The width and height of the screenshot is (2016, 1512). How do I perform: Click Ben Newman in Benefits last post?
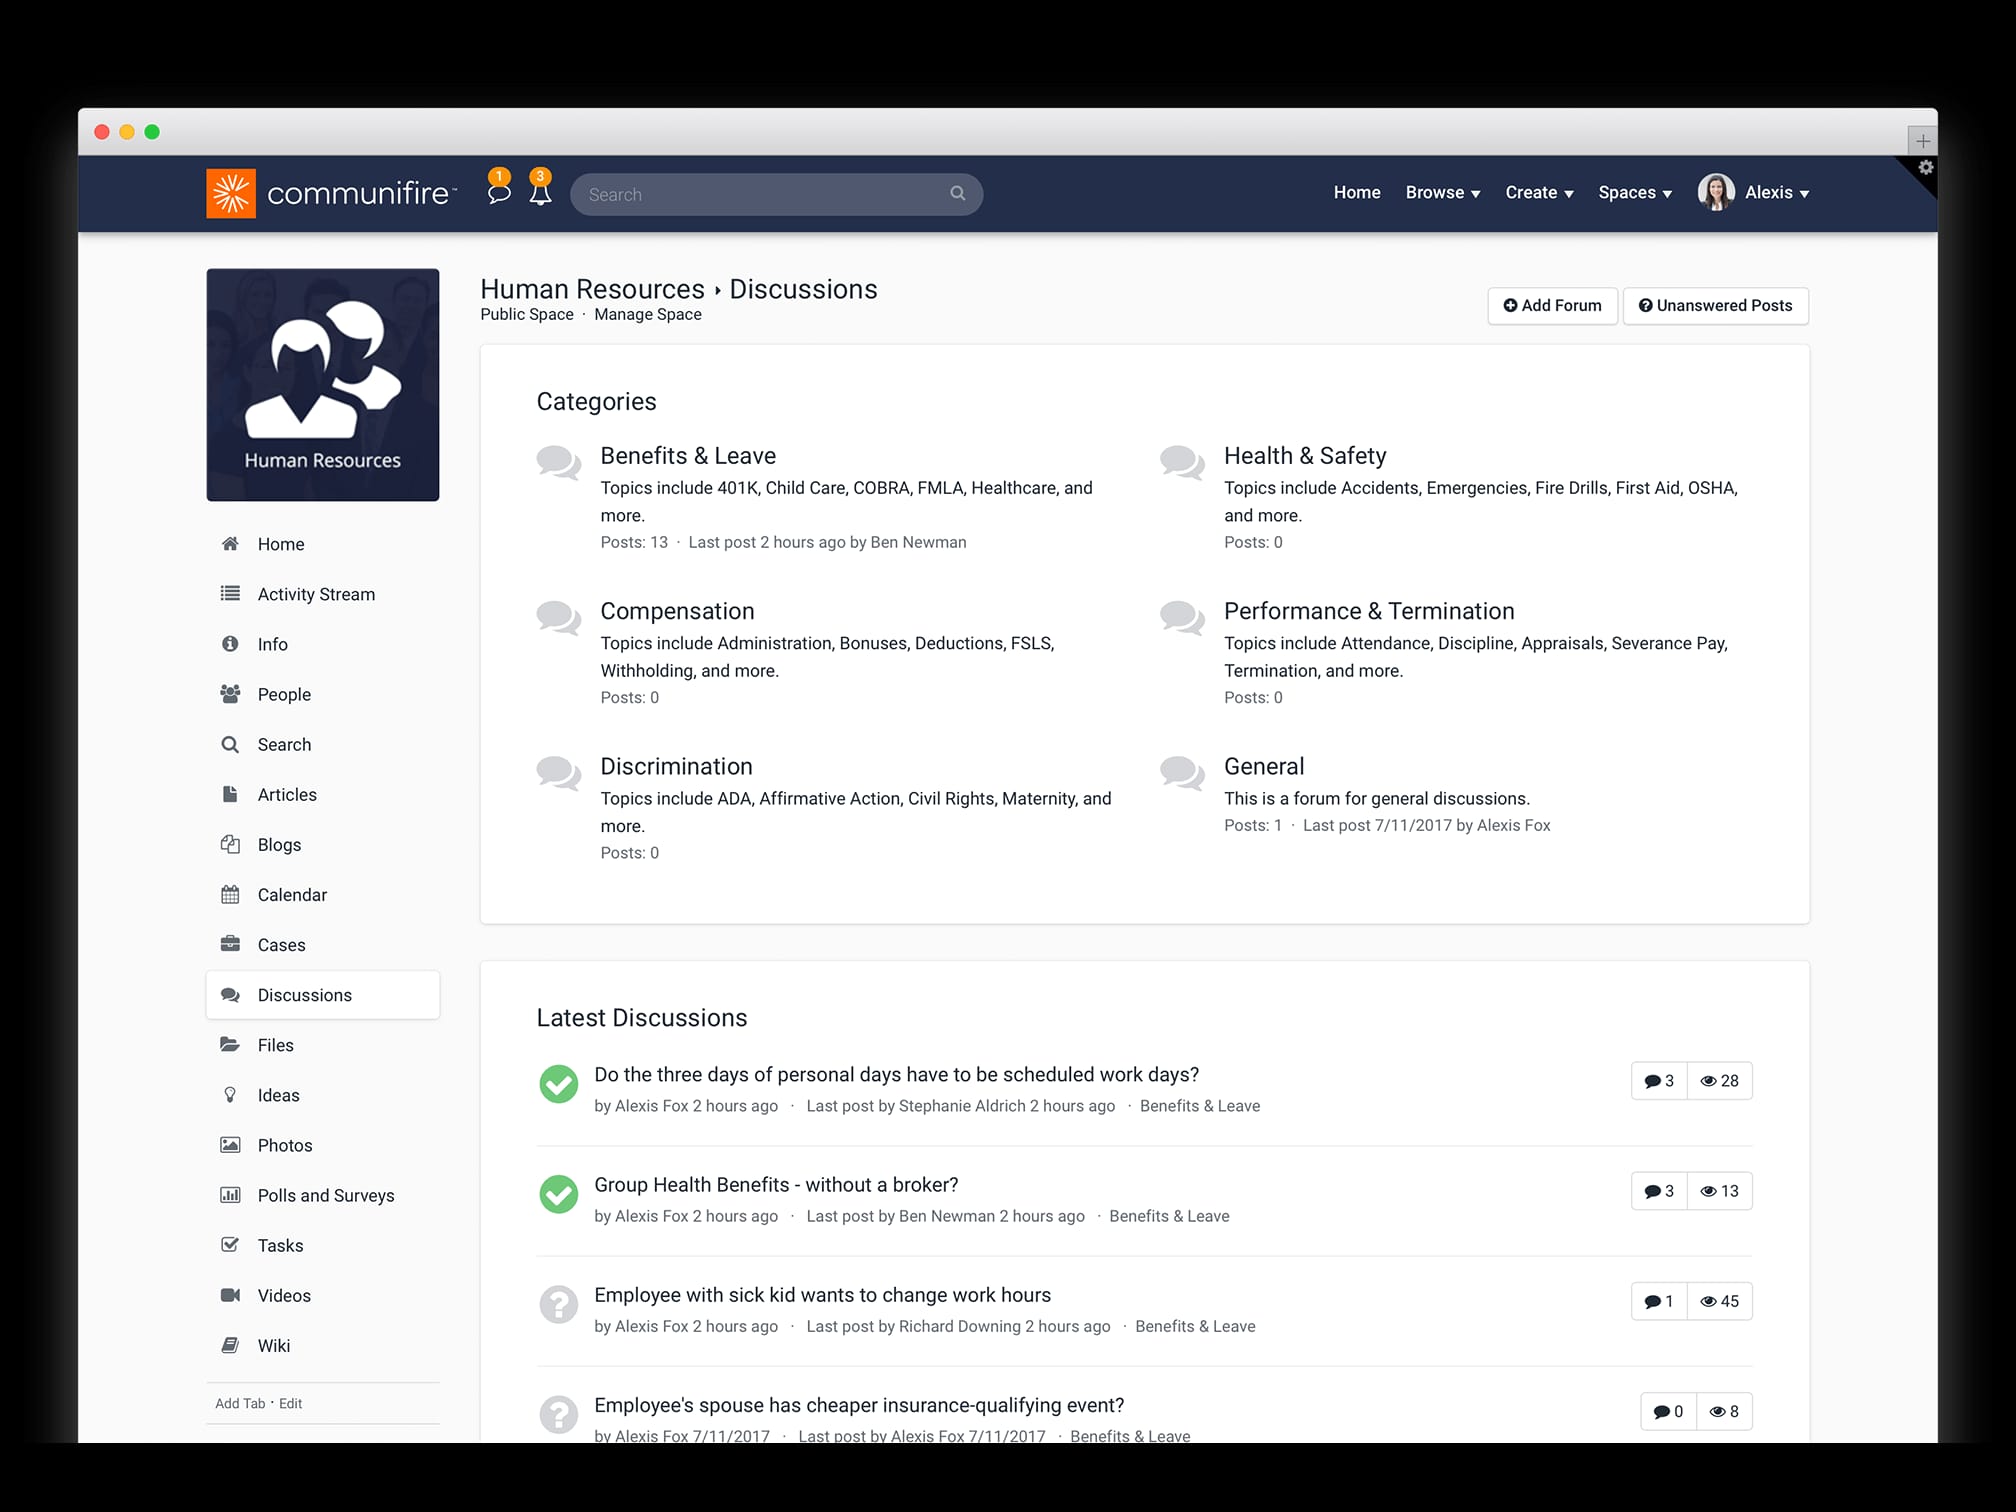tap(918, 542)
